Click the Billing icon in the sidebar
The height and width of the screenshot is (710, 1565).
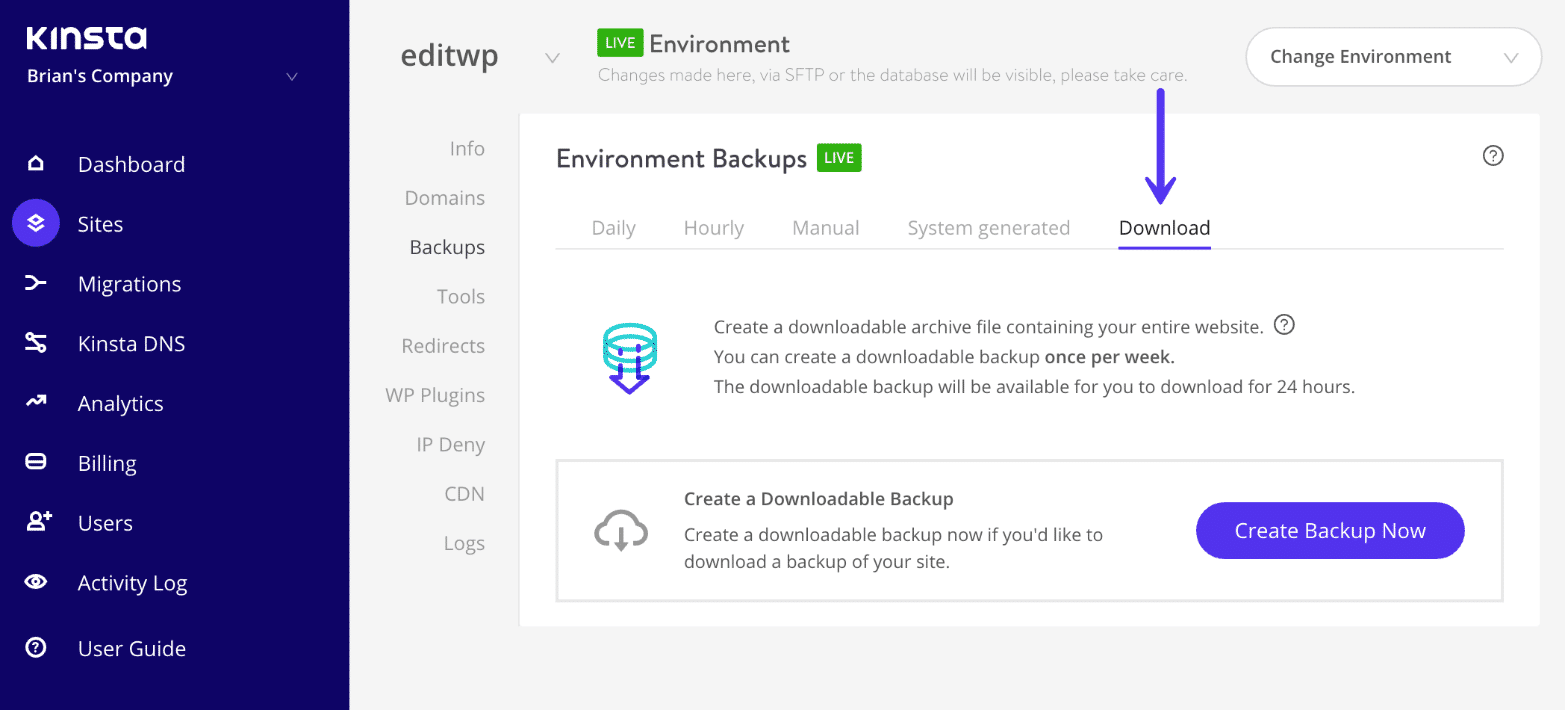pyautogui.click(x=36, y=462)
